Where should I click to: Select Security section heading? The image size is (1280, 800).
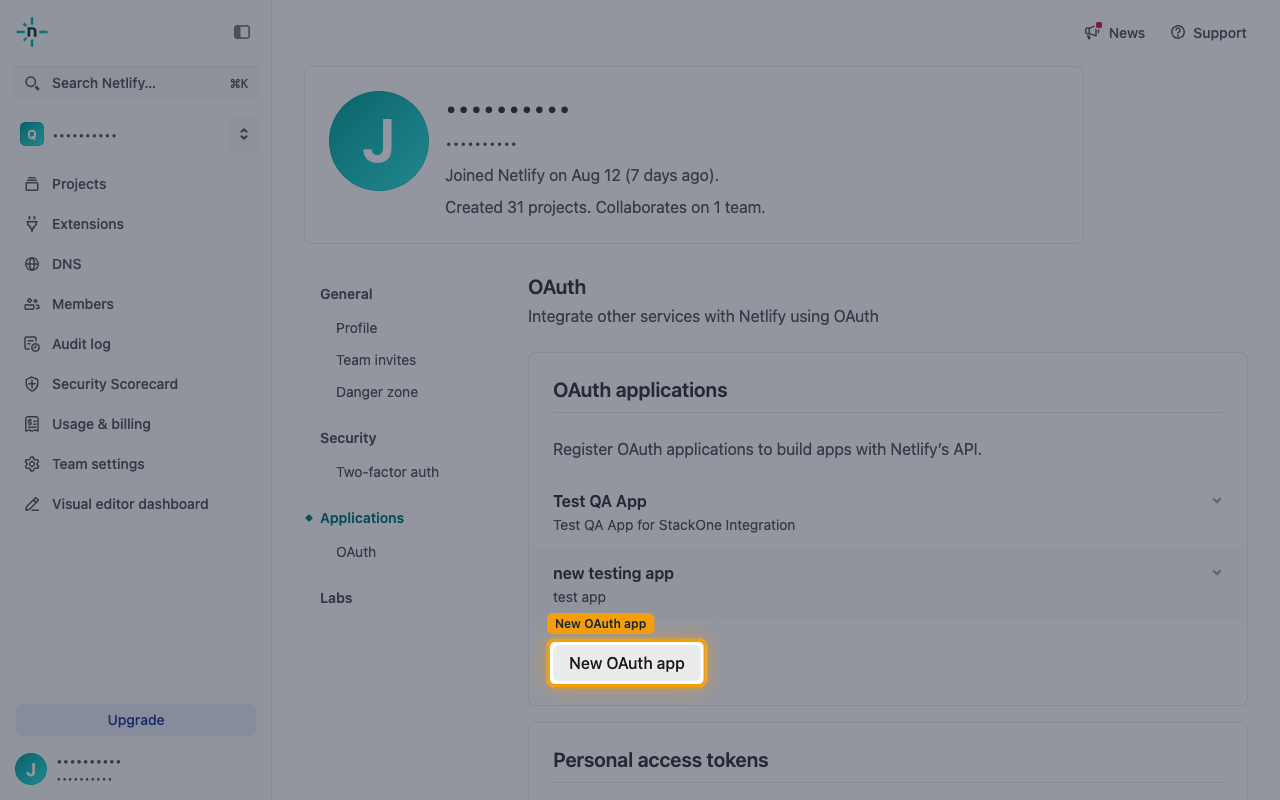pos(348,438)
